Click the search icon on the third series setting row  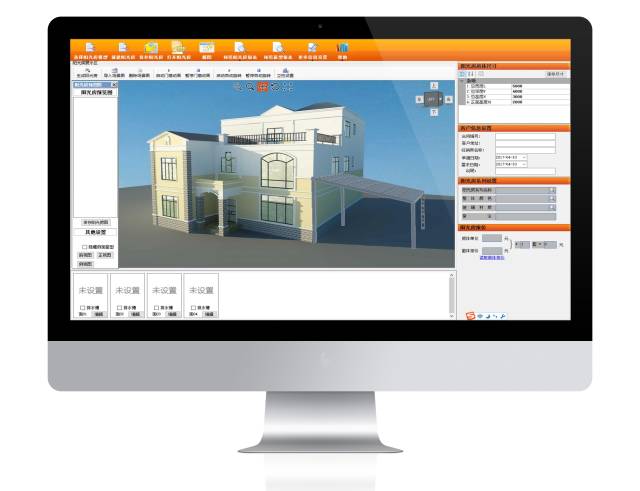click(x=552, y=207)
